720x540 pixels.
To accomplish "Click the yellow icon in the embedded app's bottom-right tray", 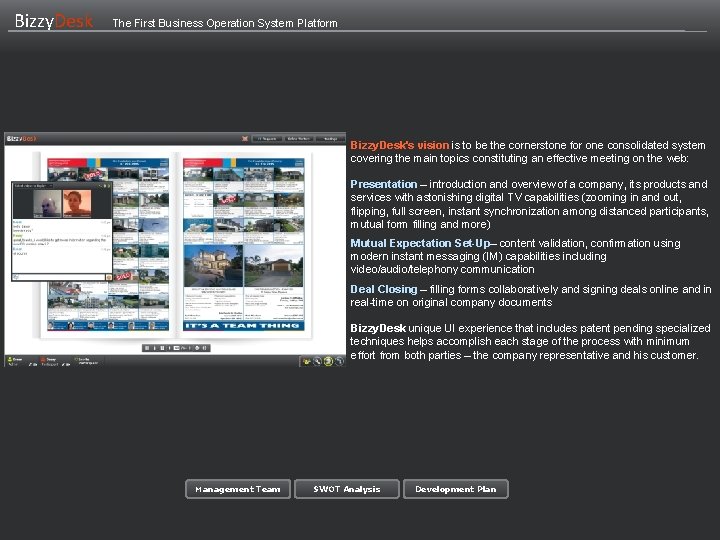I will pyautogui.click(x=306, y=362).
